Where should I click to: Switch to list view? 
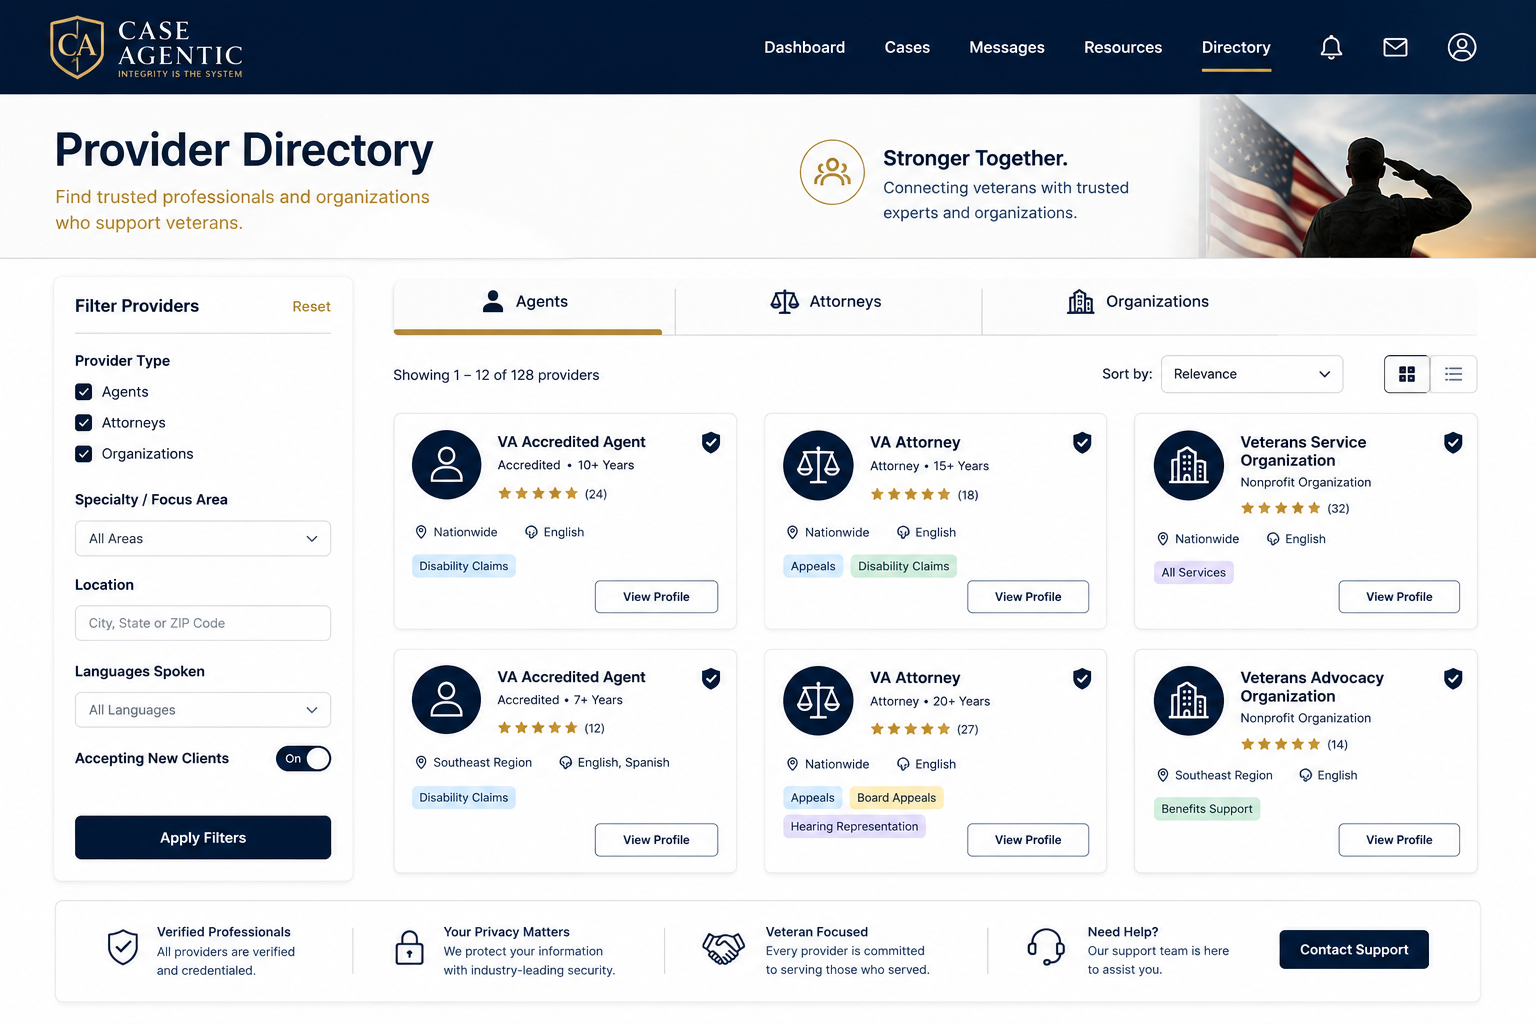(x=1454, y=374)
